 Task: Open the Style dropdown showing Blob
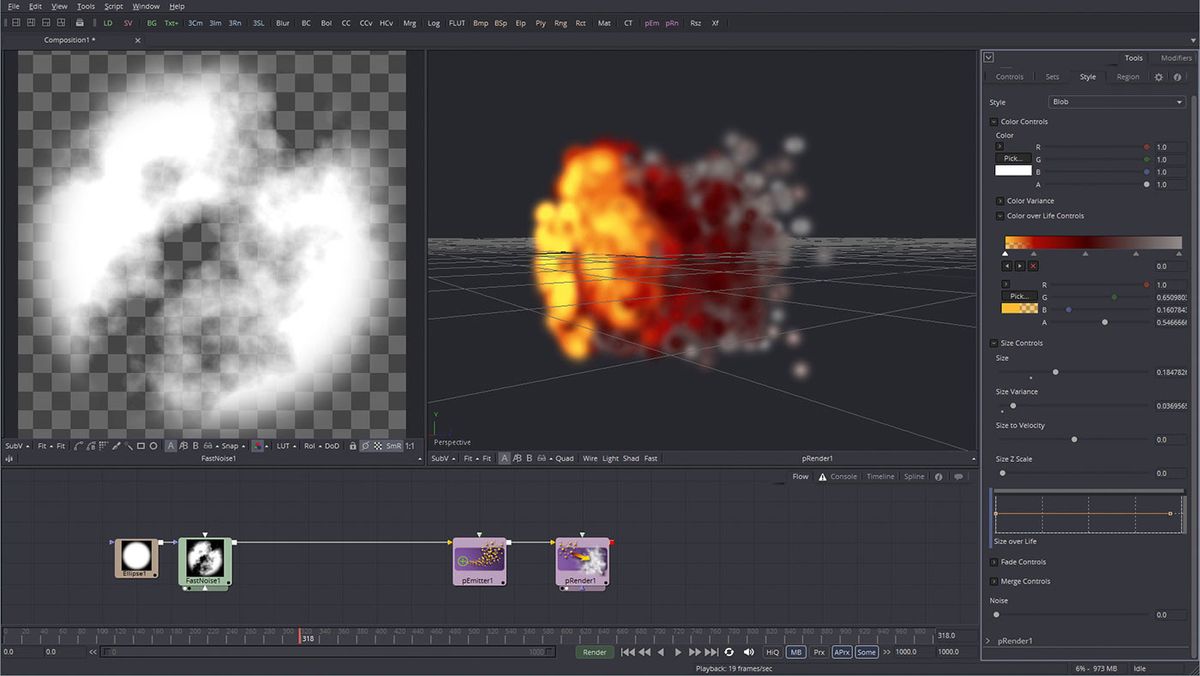click(x=1117, y=101)
